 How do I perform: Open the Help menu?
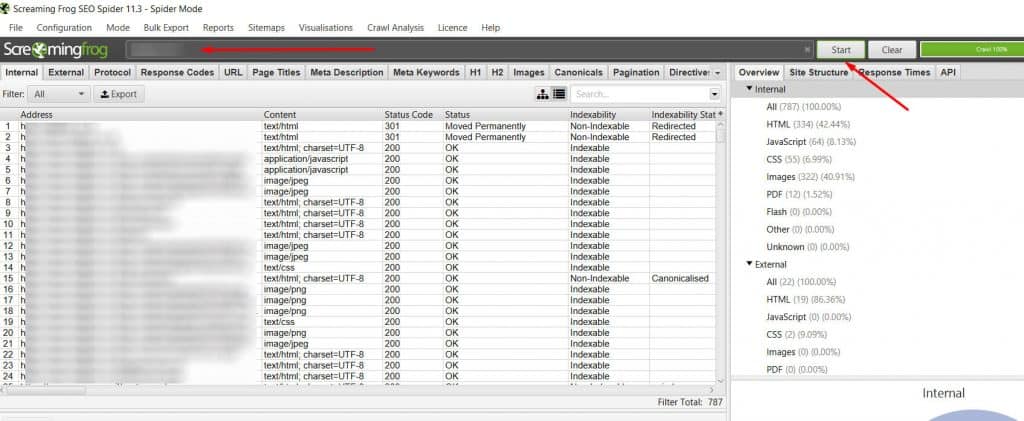490,27
